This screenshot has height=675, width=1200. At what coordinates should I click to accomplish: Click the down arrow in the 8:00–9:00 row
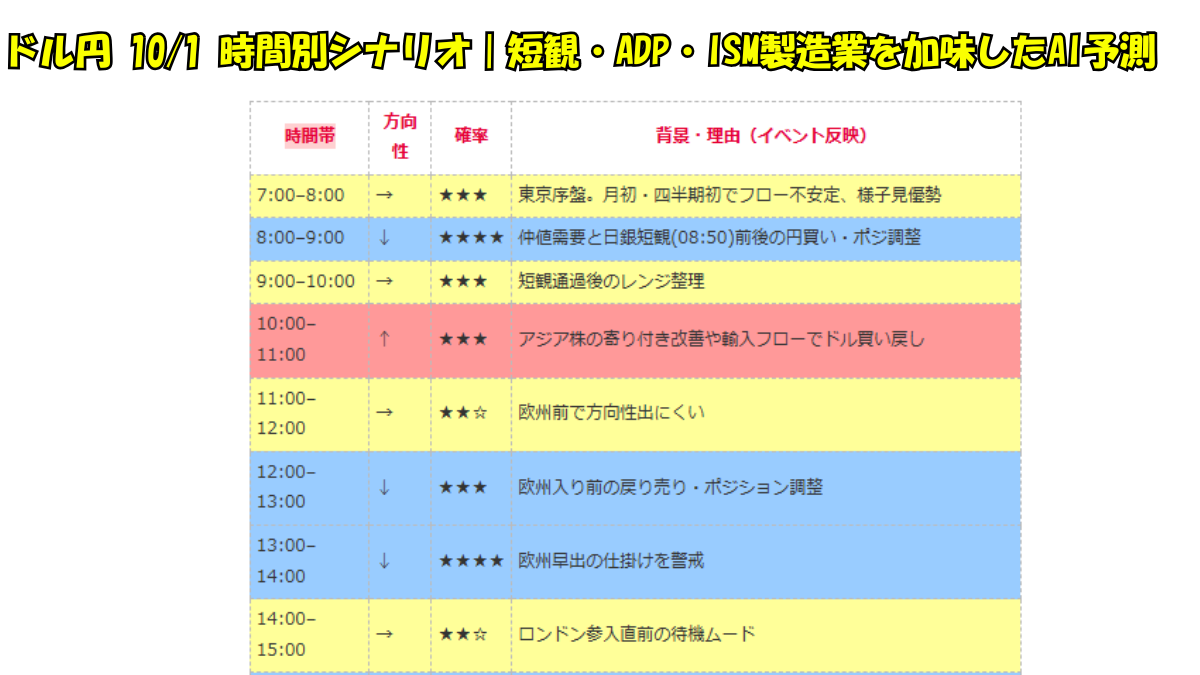pyautogui.click(x=384, y=238)
